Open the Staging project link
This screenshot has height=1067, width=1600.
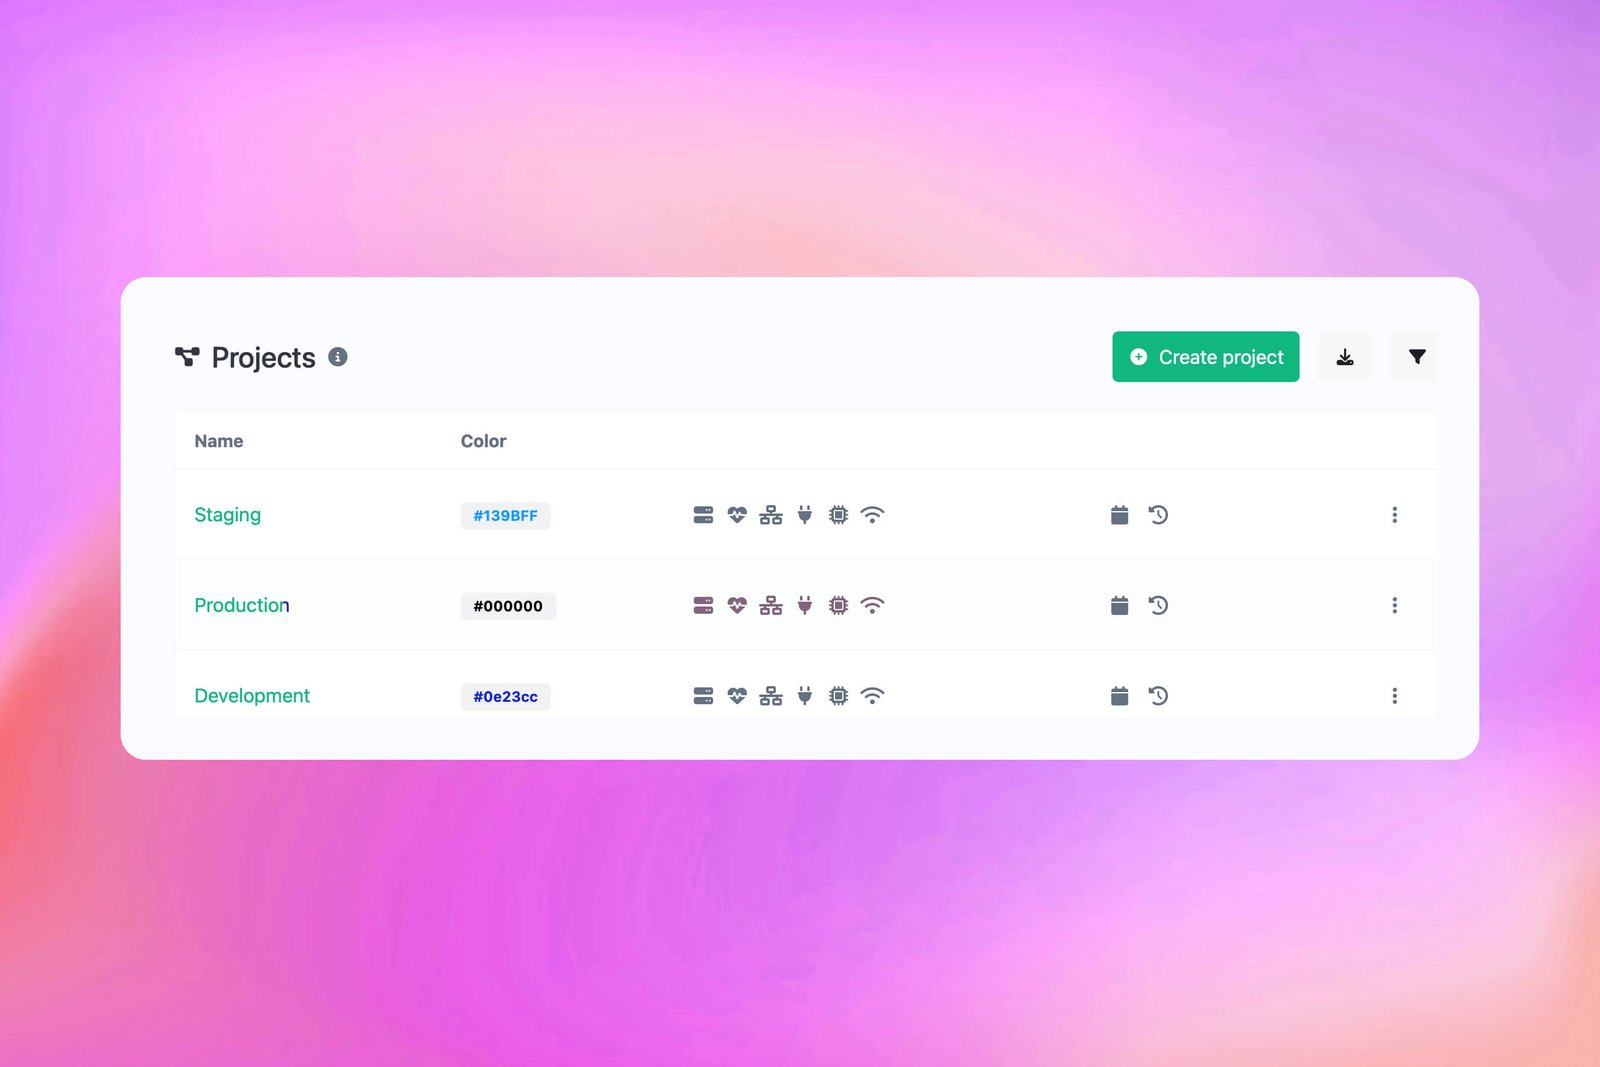(x=227, y=515)
